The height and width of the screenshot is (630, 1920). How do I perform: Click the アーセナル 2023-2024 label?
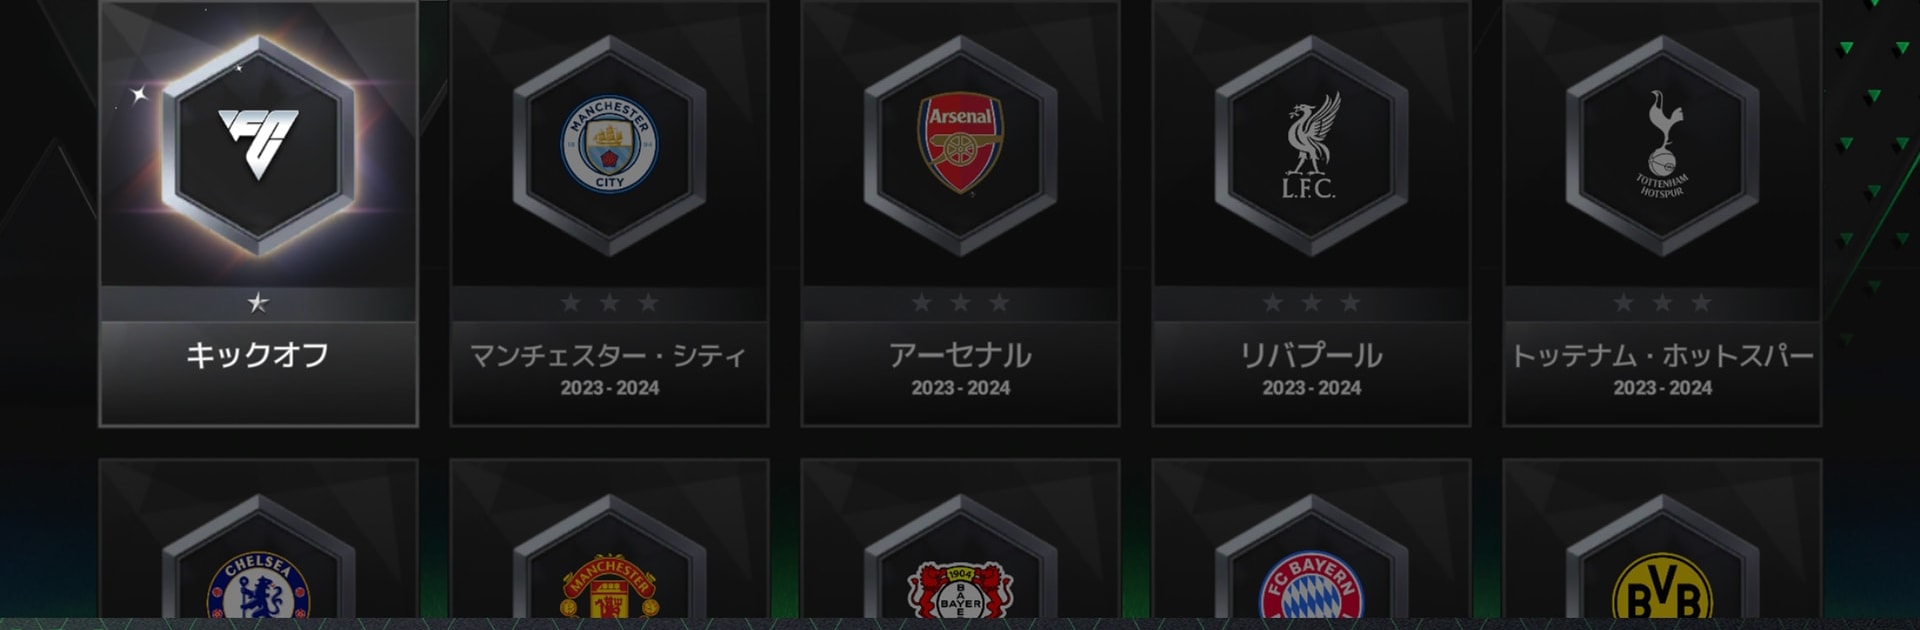coord(960,369)
